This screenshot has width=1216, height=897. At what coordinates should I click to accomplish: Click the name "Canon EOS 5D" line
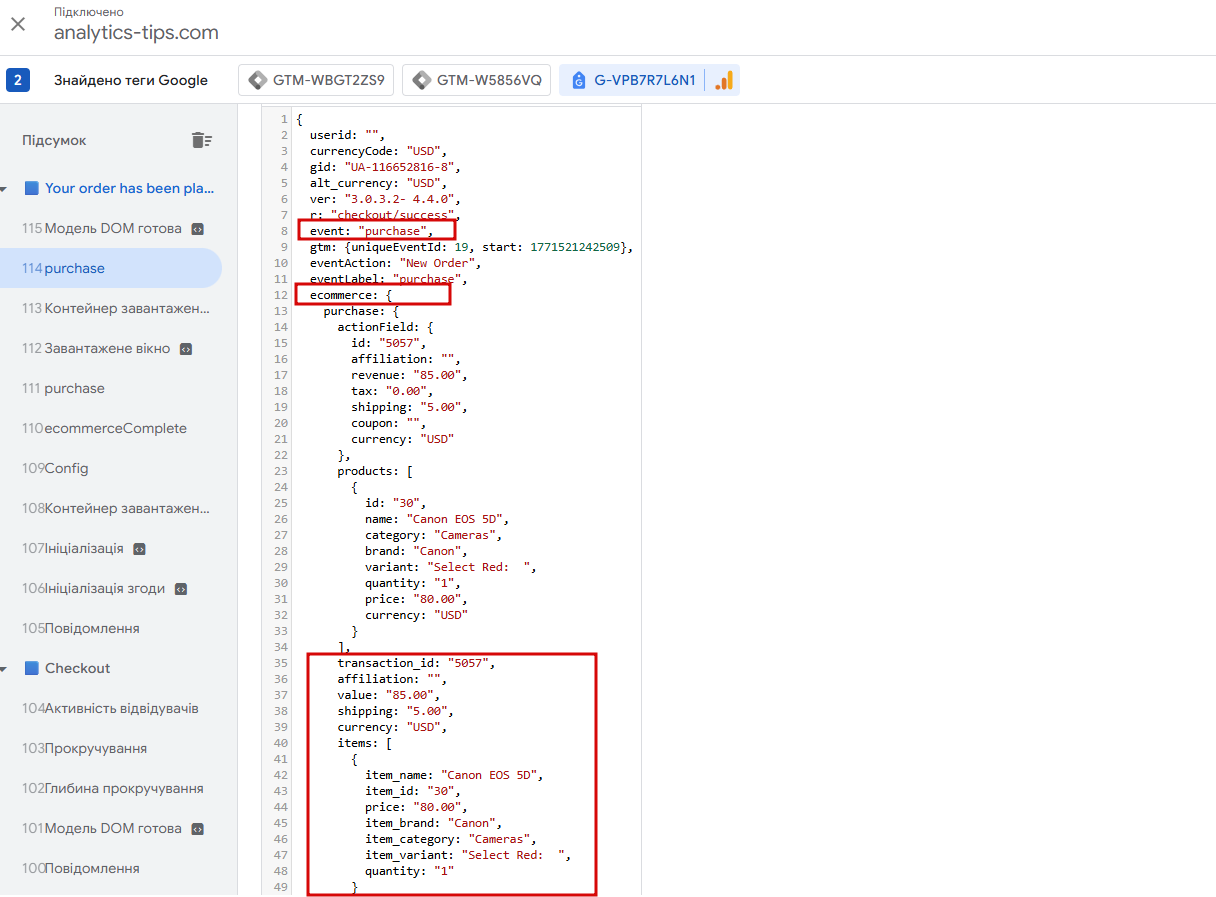(437, 519)
